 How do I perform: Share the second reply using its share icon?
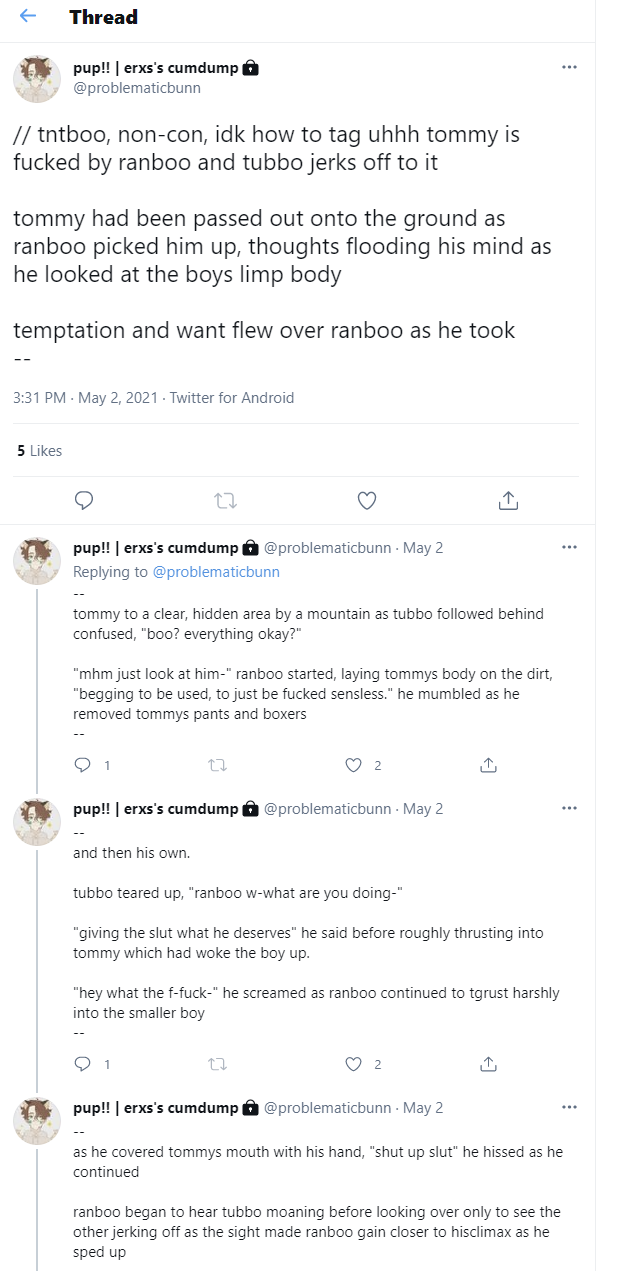coord(489,1064)
